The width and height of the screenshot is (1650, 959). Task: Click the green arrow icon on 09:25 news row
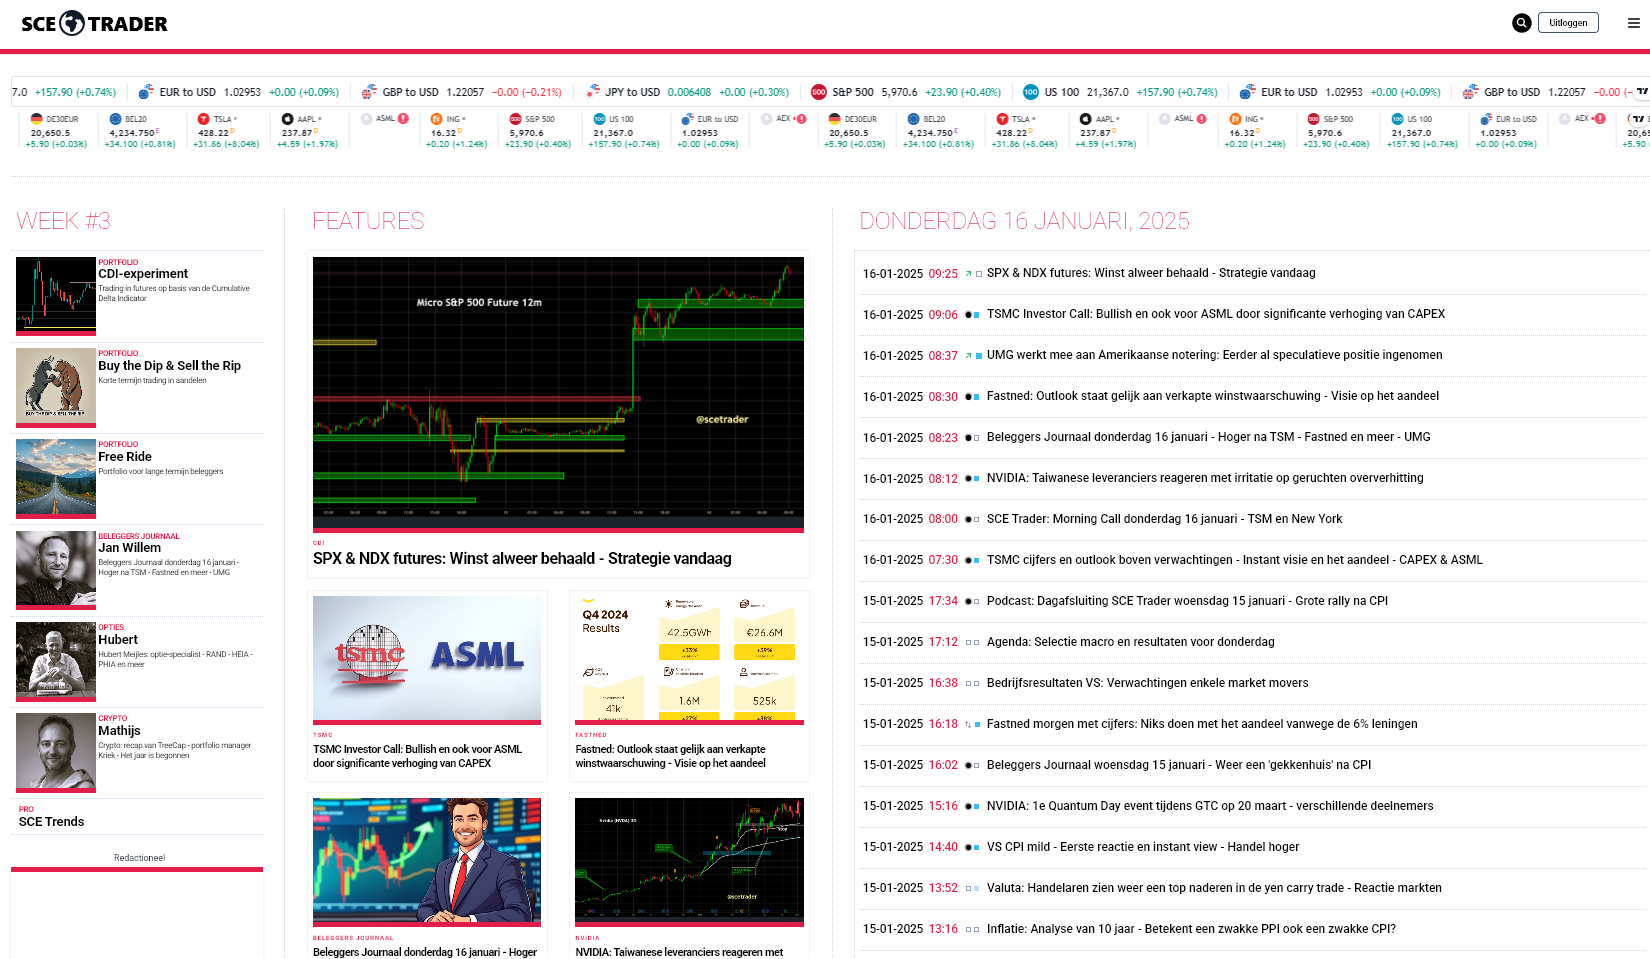pos(968,274)
